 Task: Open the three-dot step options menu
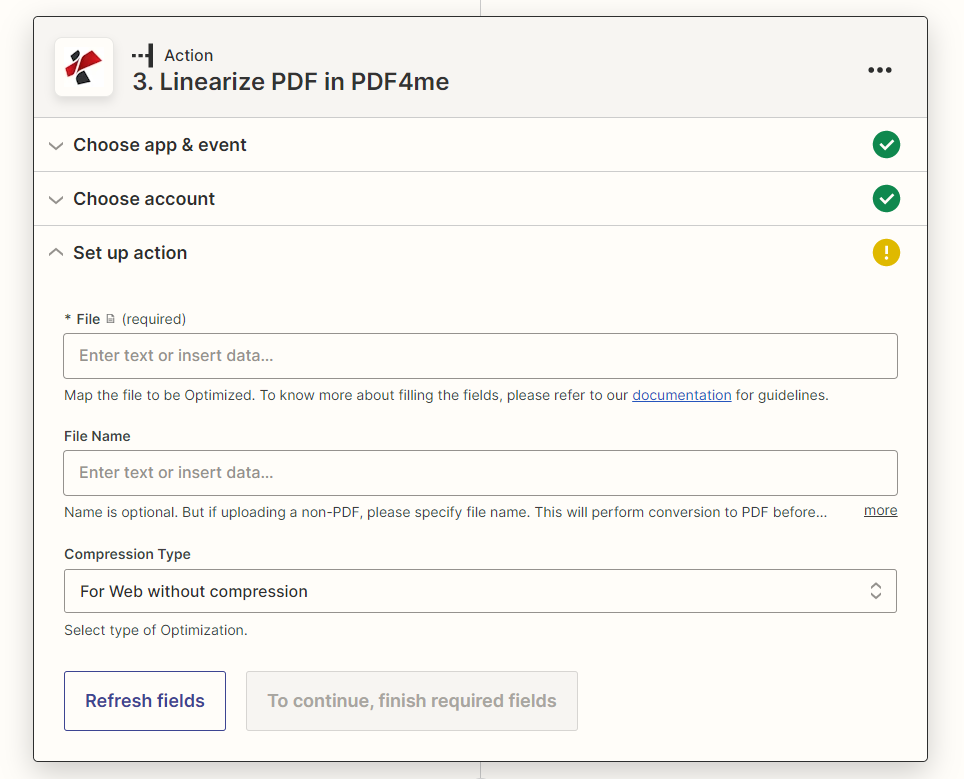pos(880,70)
